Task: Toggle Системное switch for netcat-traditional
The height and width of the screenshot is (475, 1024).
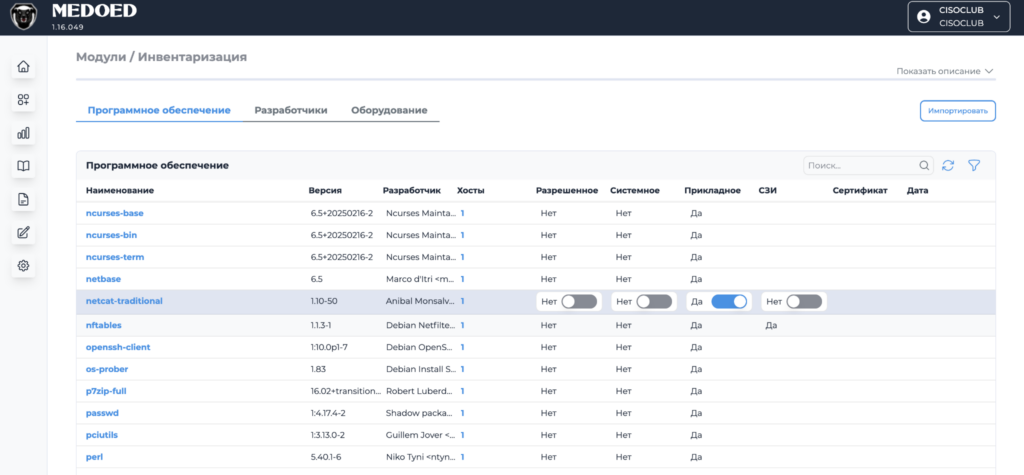Action: (x=654, y=301)
